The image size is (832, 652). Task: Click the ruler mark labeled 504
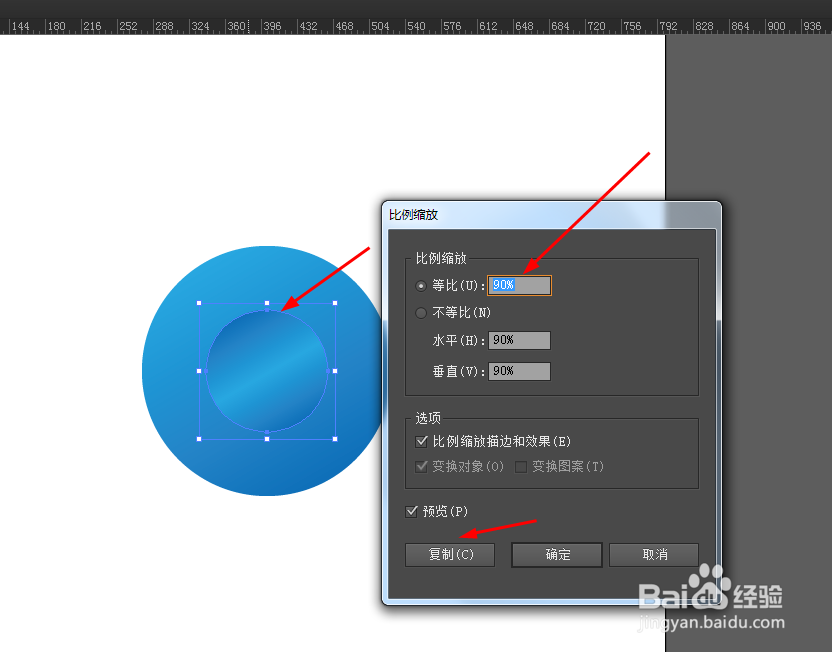(x=380, y=26)
